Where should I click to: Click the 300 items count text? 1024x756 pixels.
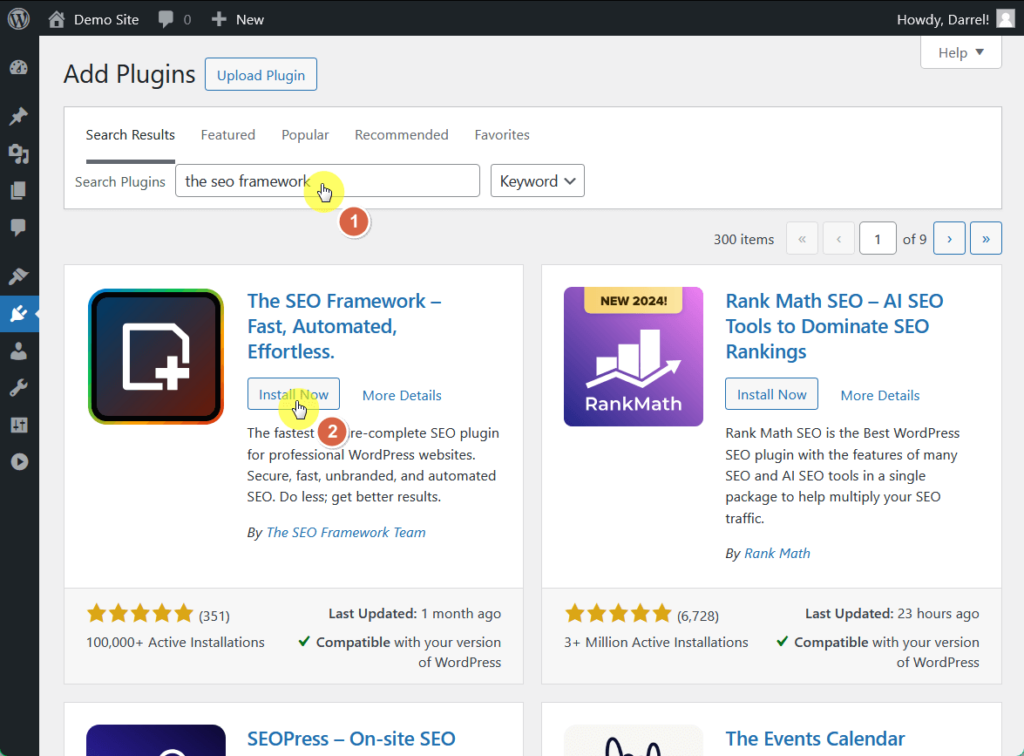pyautogui.click(x=743, y=239)
